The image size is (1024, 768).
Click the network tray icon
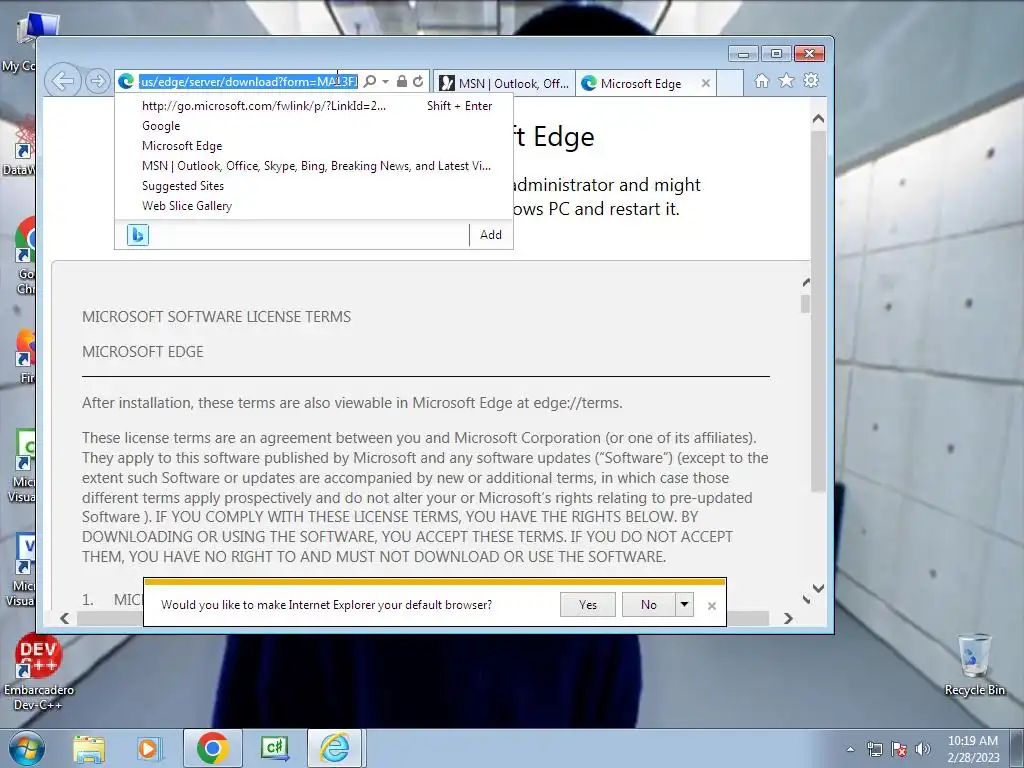point(874,749)
